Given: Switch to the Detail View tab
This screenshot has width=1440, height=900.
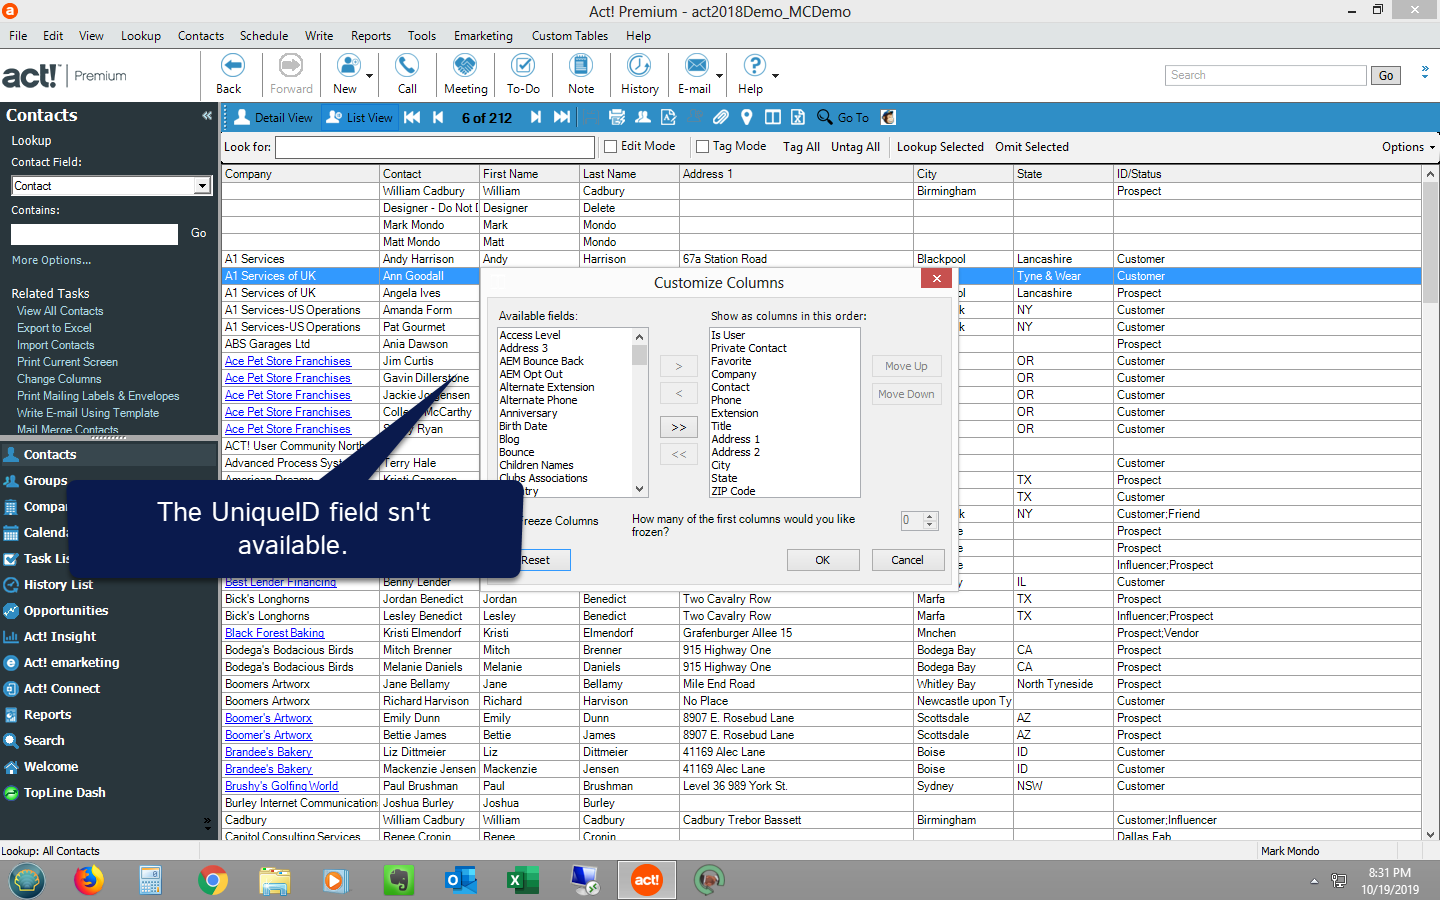Looking at the screenshot, I should click(273, 117).
